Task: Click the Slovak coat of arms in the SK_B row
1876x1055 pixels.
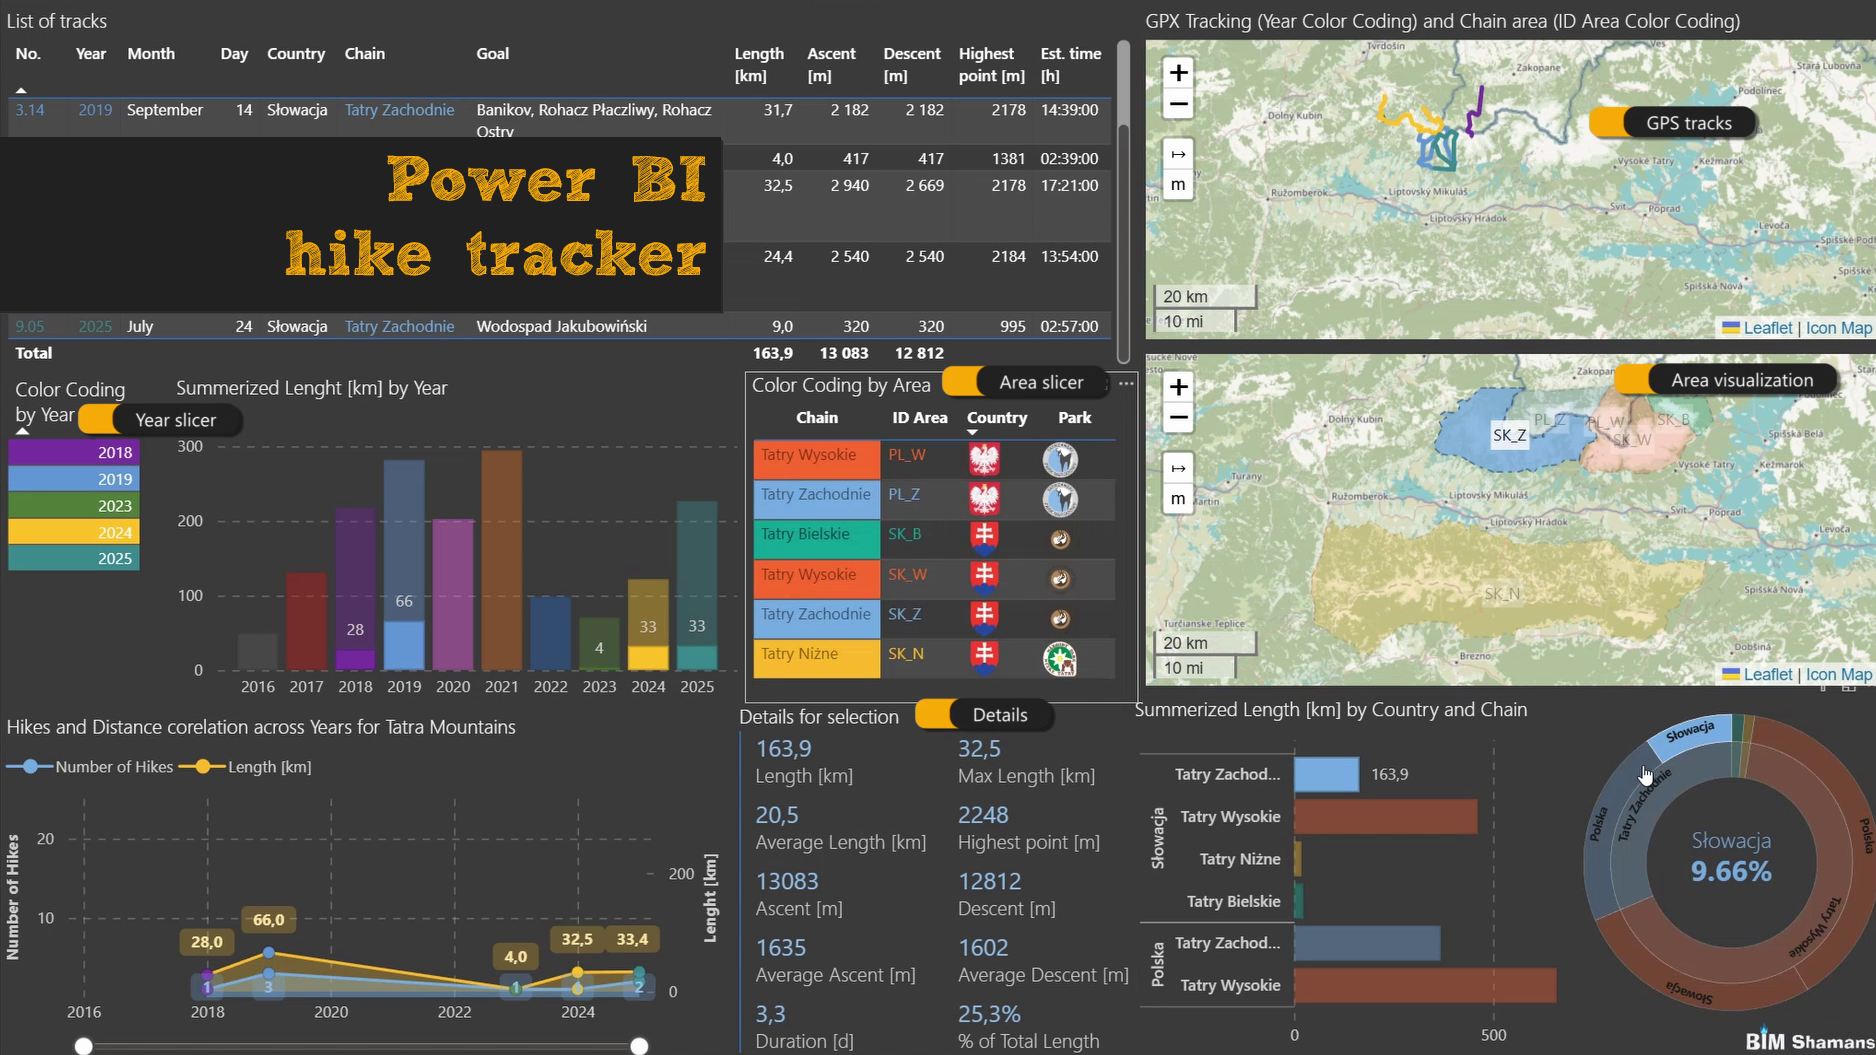Action: [x=985, y=538]
